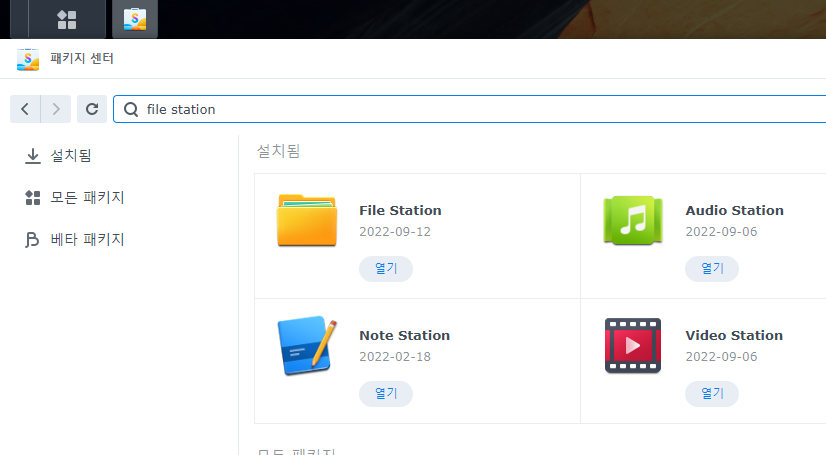Select the Note Station package title

[405, 335]
